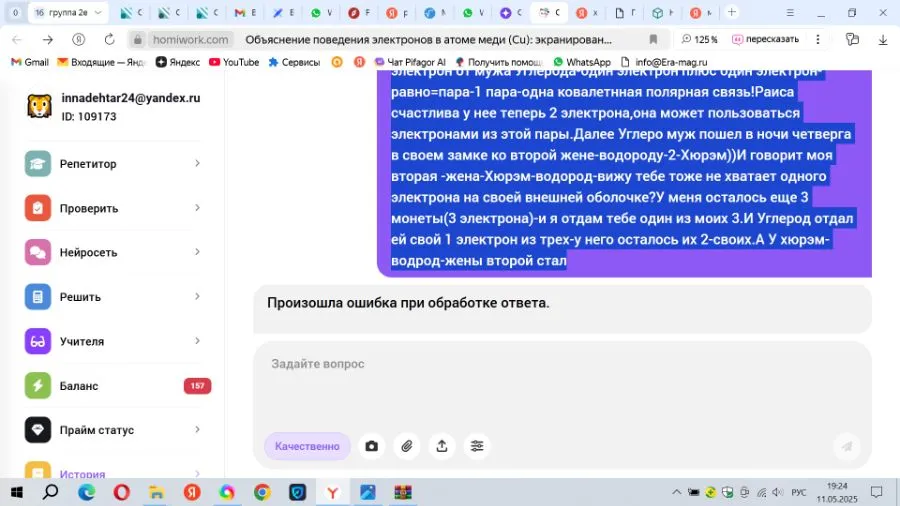900x506 pixels.
Task: Click the Проверить clipboard icon
Action: pyautogui.click(x=37, y=208)
